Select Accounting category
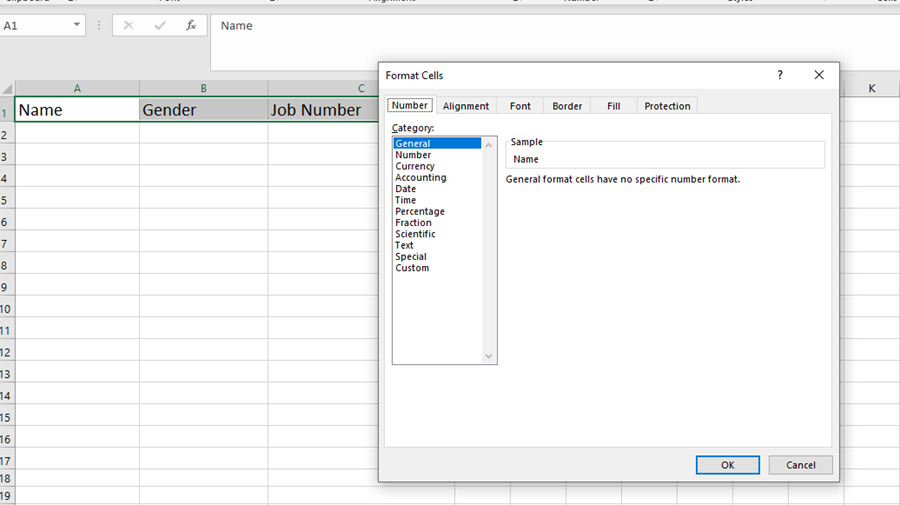This screenshot has height=505, width=900. pyautogui.click(x=437, y=177)
